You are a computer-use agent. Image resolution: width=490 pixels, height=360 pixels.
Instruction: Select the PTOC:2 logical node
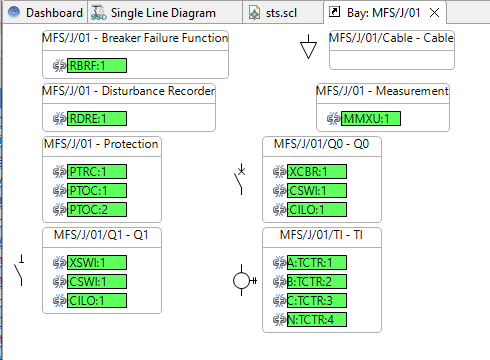tap(97, 209)
